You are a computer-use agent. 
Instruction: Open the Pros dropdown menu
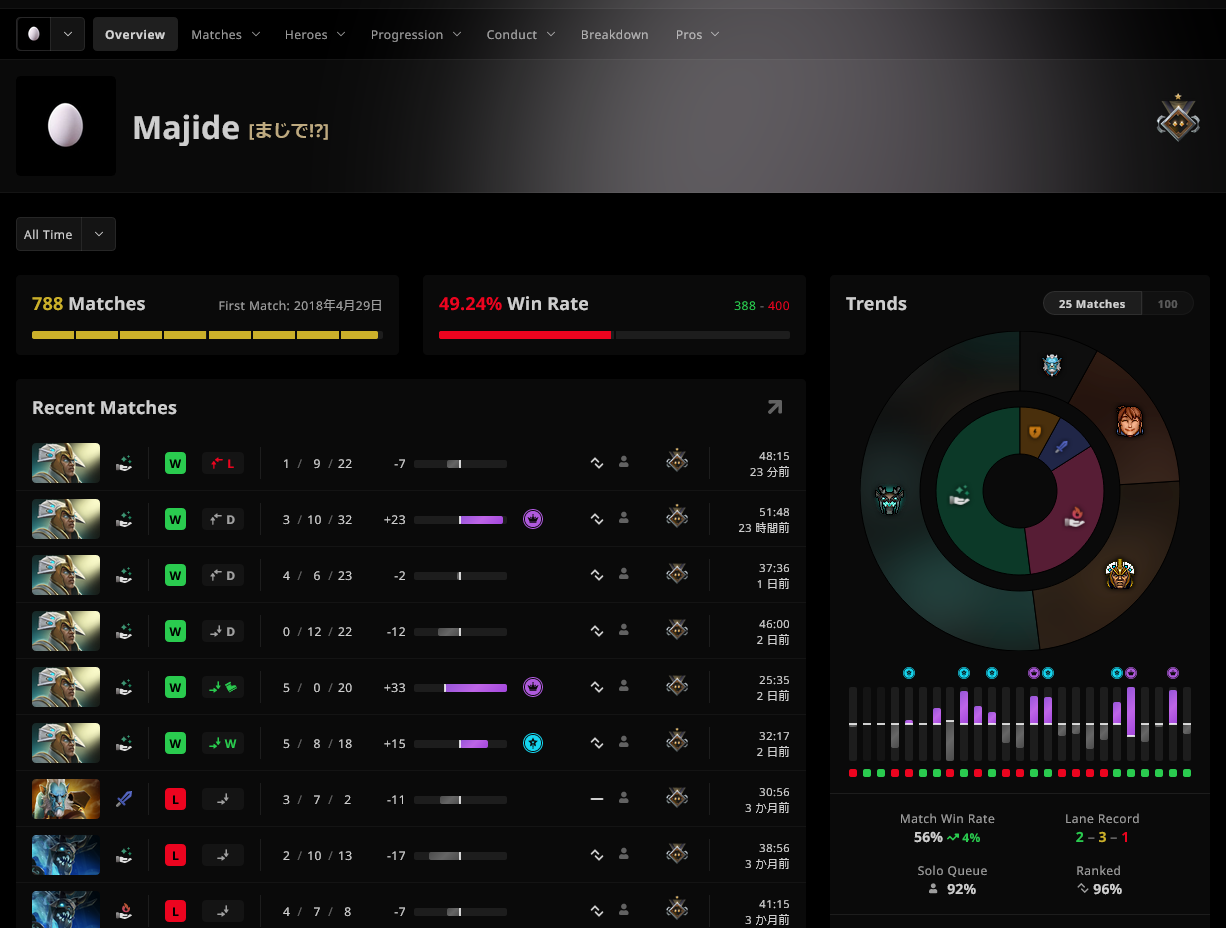(x=698, y=34)
